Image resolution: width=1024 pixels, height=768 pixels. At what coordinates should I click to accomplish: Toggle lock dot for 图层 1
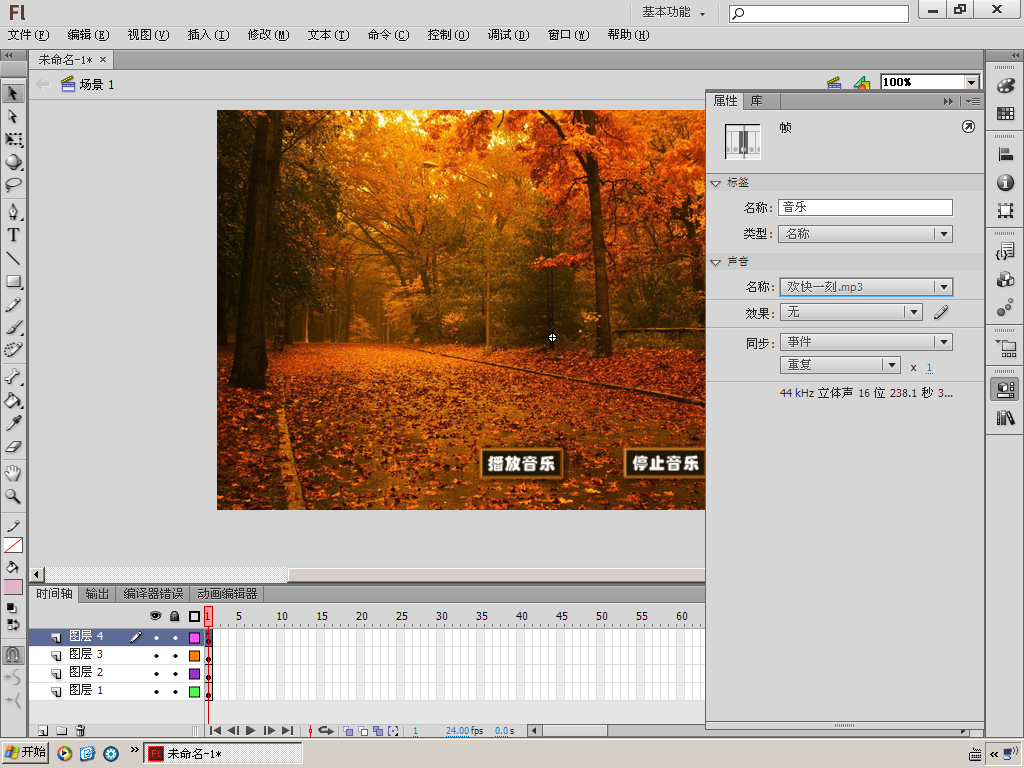pyautogui.click(x=175, y=692)
